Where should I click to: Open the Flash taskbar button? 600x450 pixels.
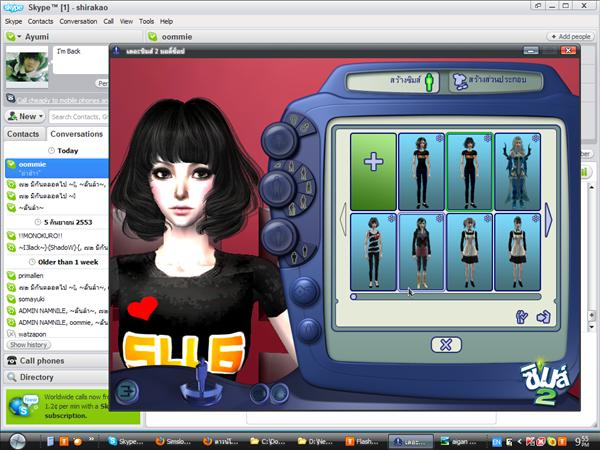(x=364, y=442)
